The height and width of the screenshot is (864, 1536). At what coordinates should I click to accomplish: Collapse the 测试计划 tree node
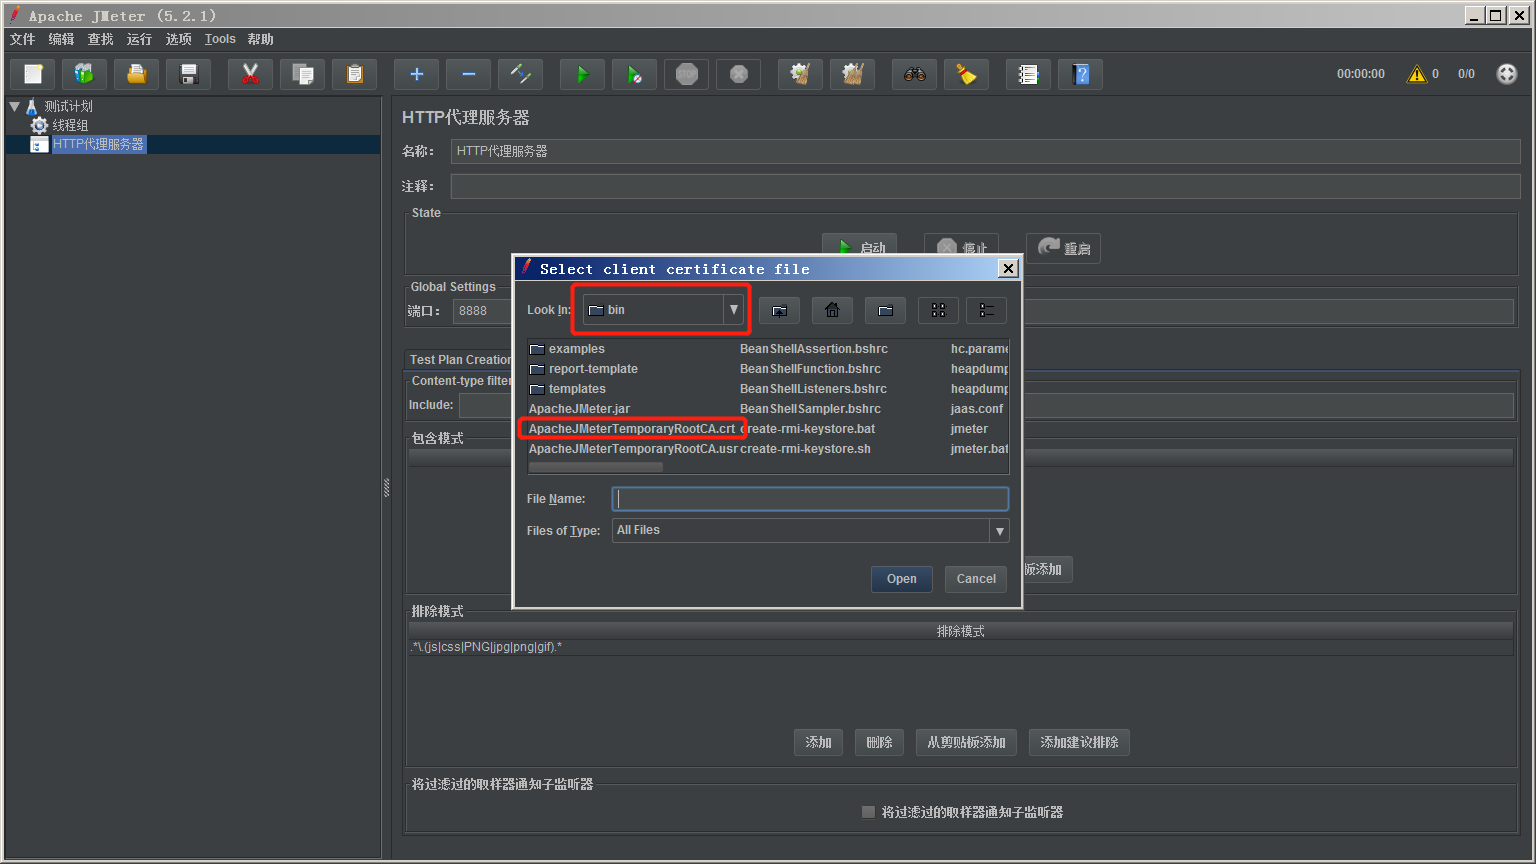tap(14, 106)
